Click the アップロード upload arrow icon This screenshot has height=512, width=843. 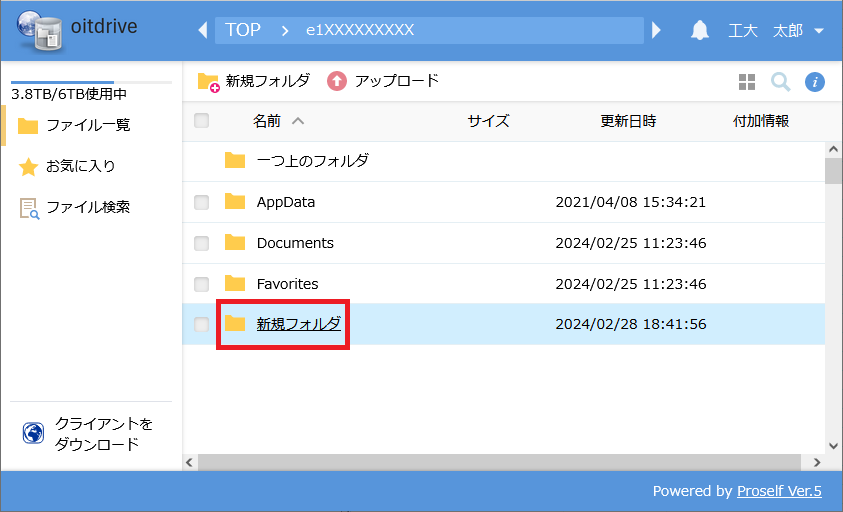[x=337, y=81]
